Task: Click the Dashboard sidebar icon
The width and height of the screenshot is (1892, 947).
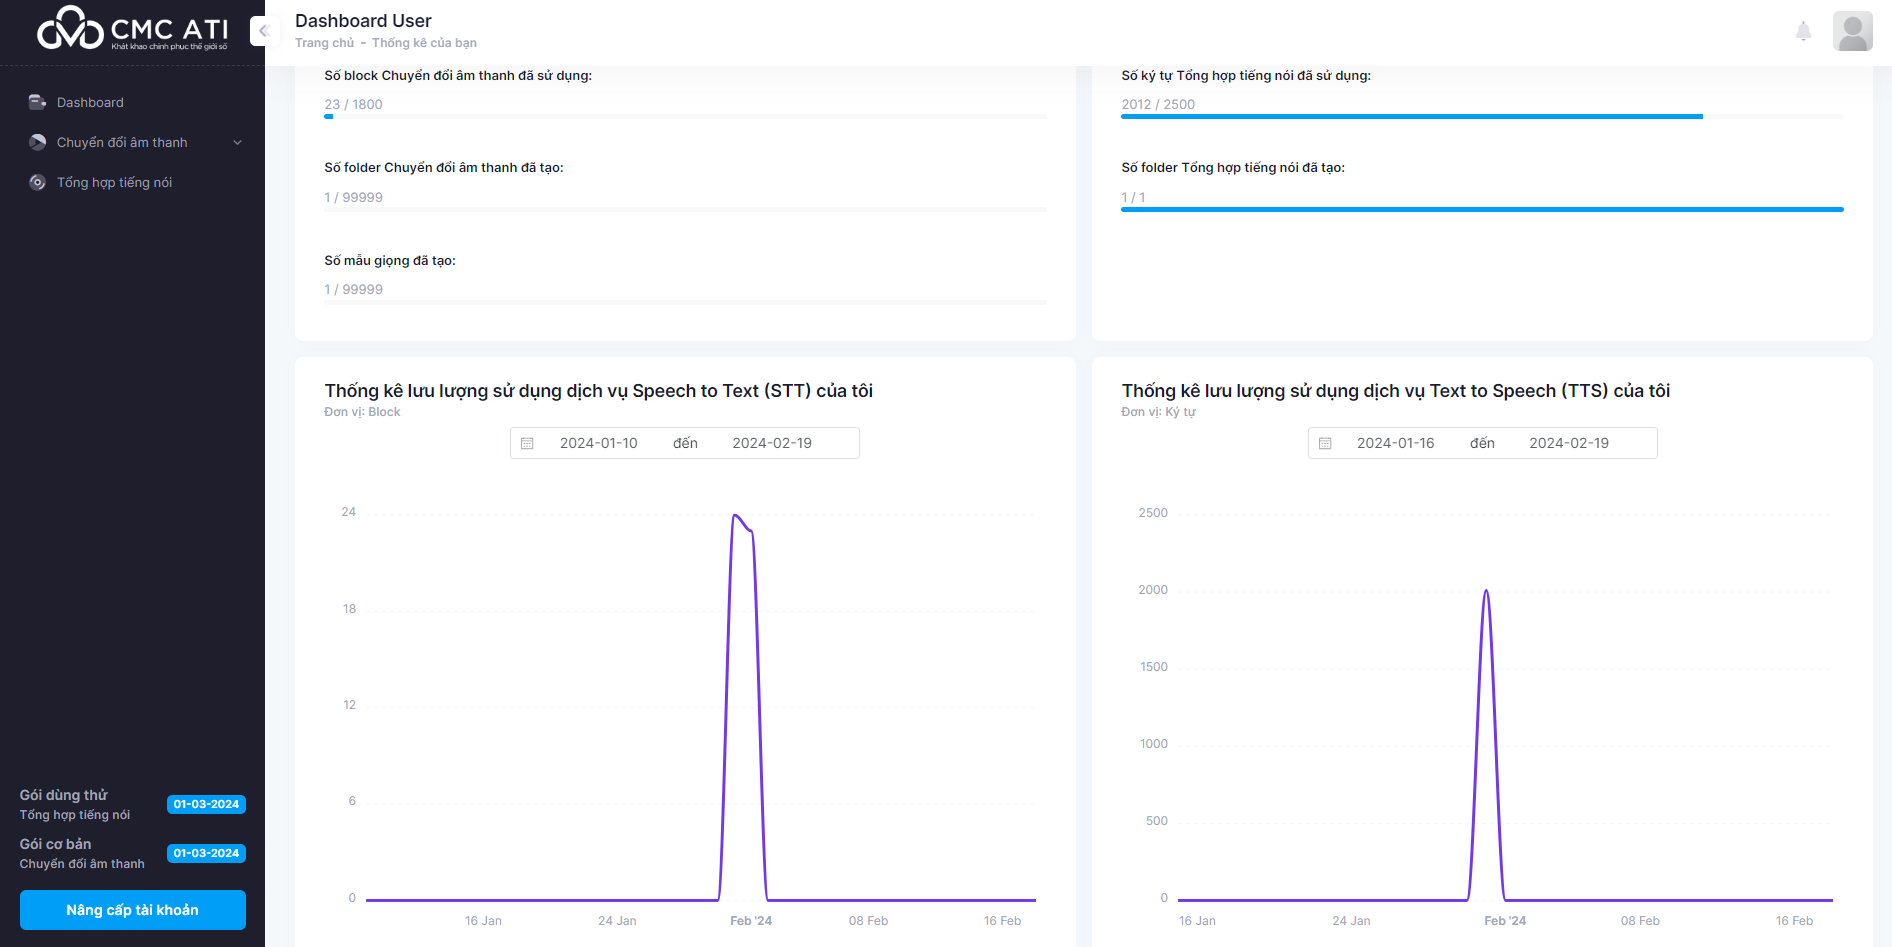Action: 37,102
